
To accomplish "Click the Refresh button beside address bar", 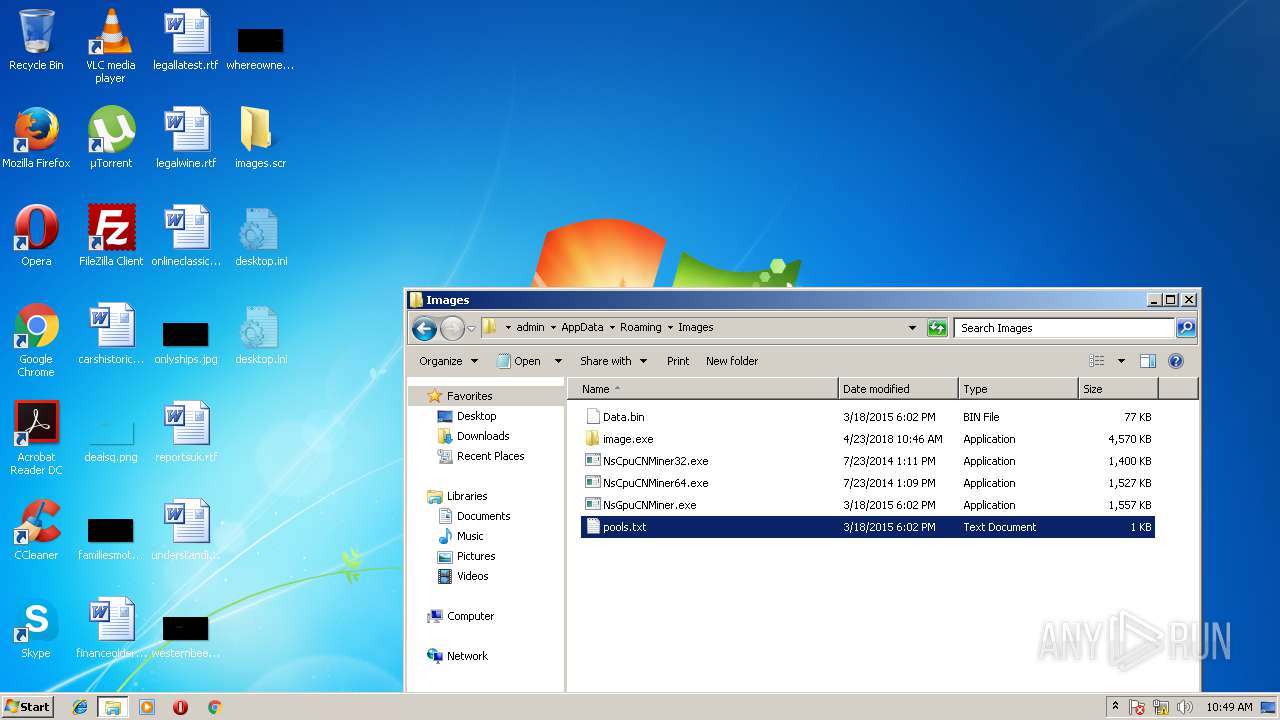I will coord(937,328).
